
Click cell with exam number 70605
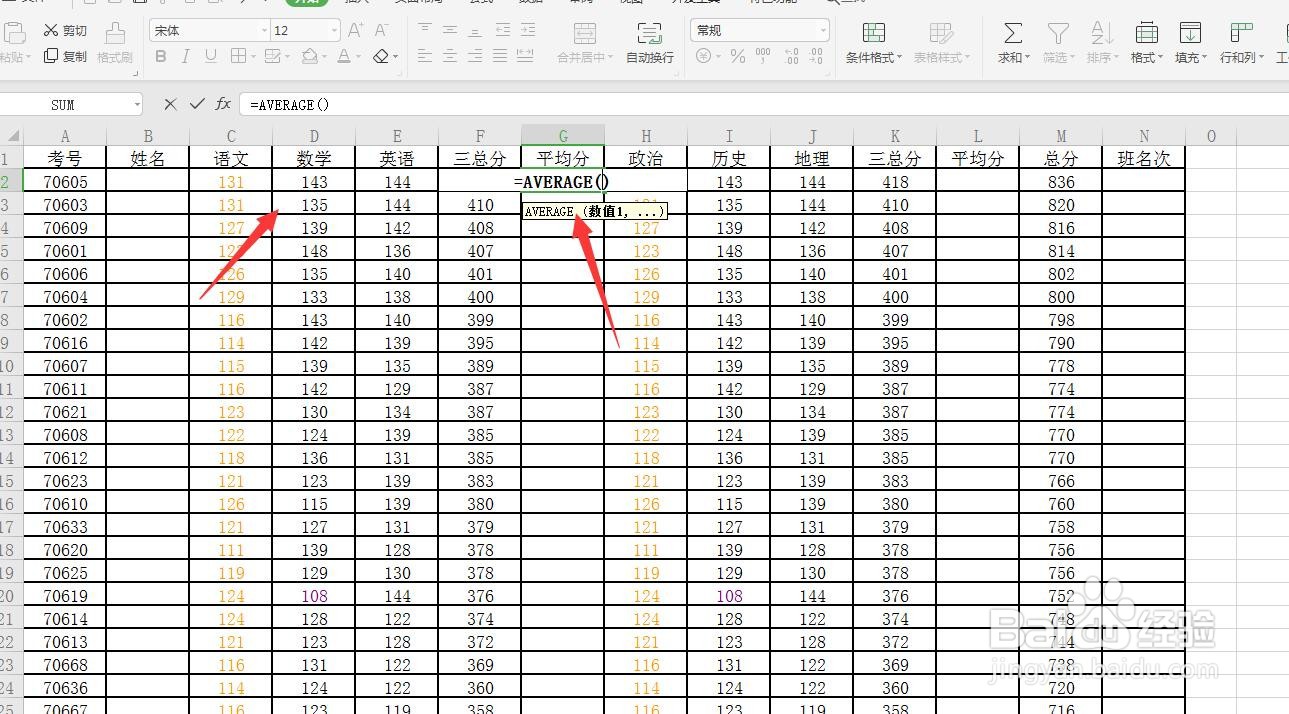pyautogui.click(x=65, y=182)
